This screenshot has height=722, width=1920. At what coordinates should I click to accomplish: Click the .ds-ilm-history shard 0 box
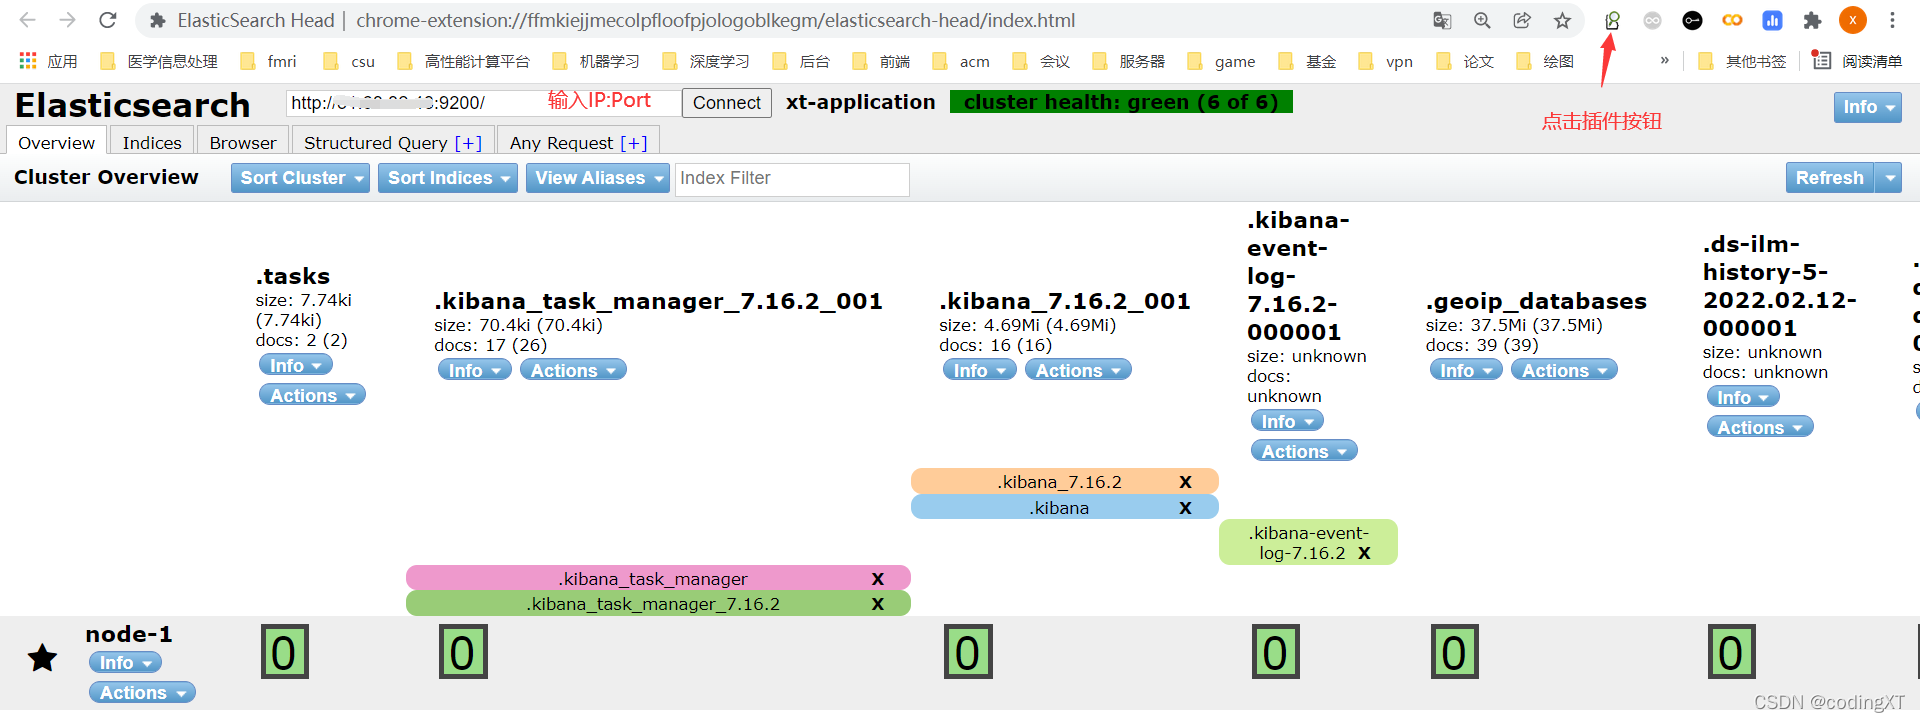(x=1731, y=652)
